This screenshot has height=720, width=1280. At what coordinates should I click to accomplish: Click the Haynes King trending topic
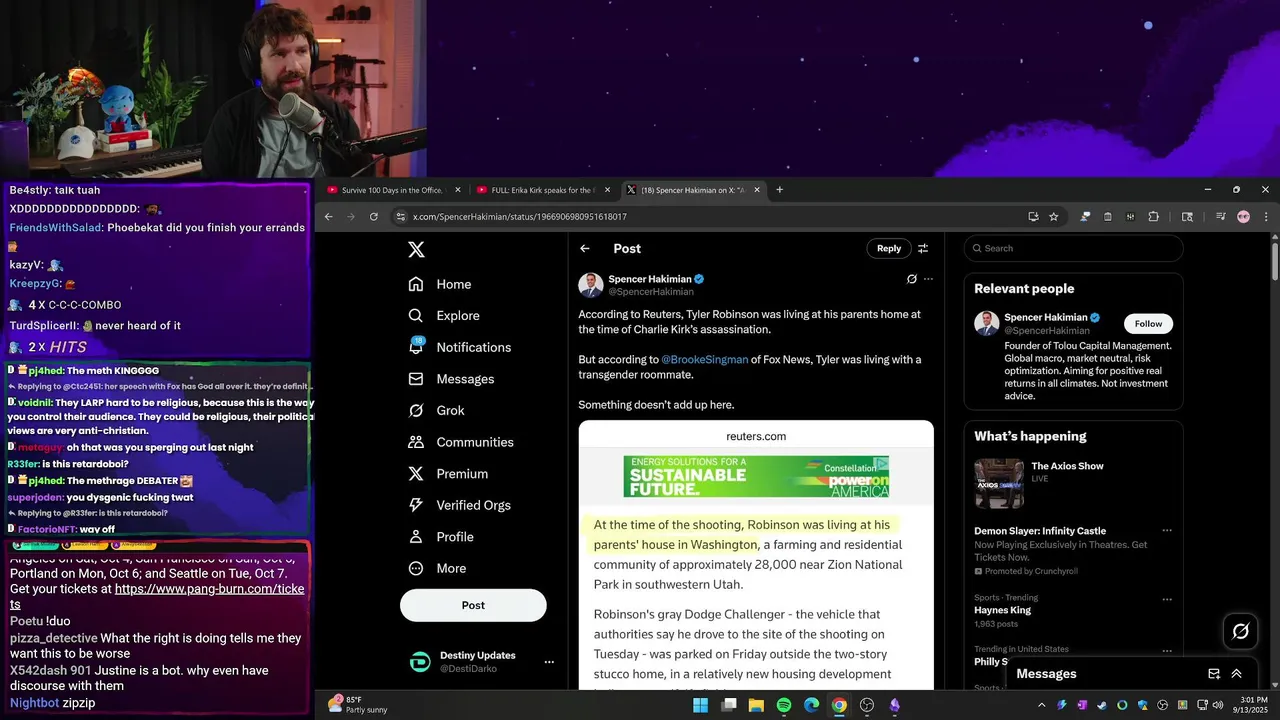pos(1003,610)
